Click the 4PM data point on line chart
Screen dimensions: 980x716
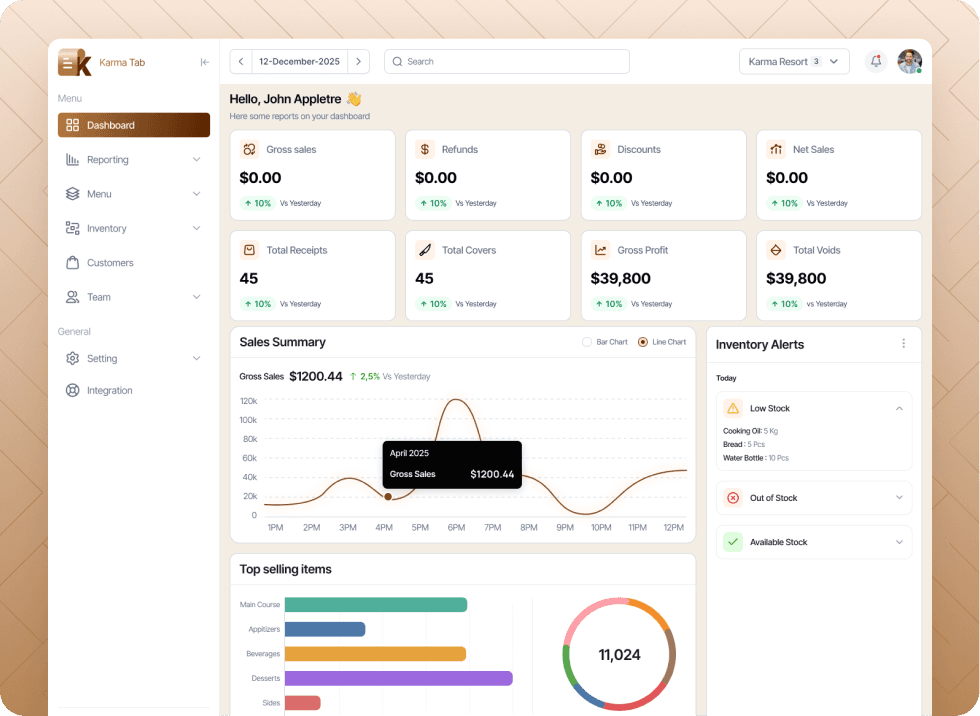(388, 497)
